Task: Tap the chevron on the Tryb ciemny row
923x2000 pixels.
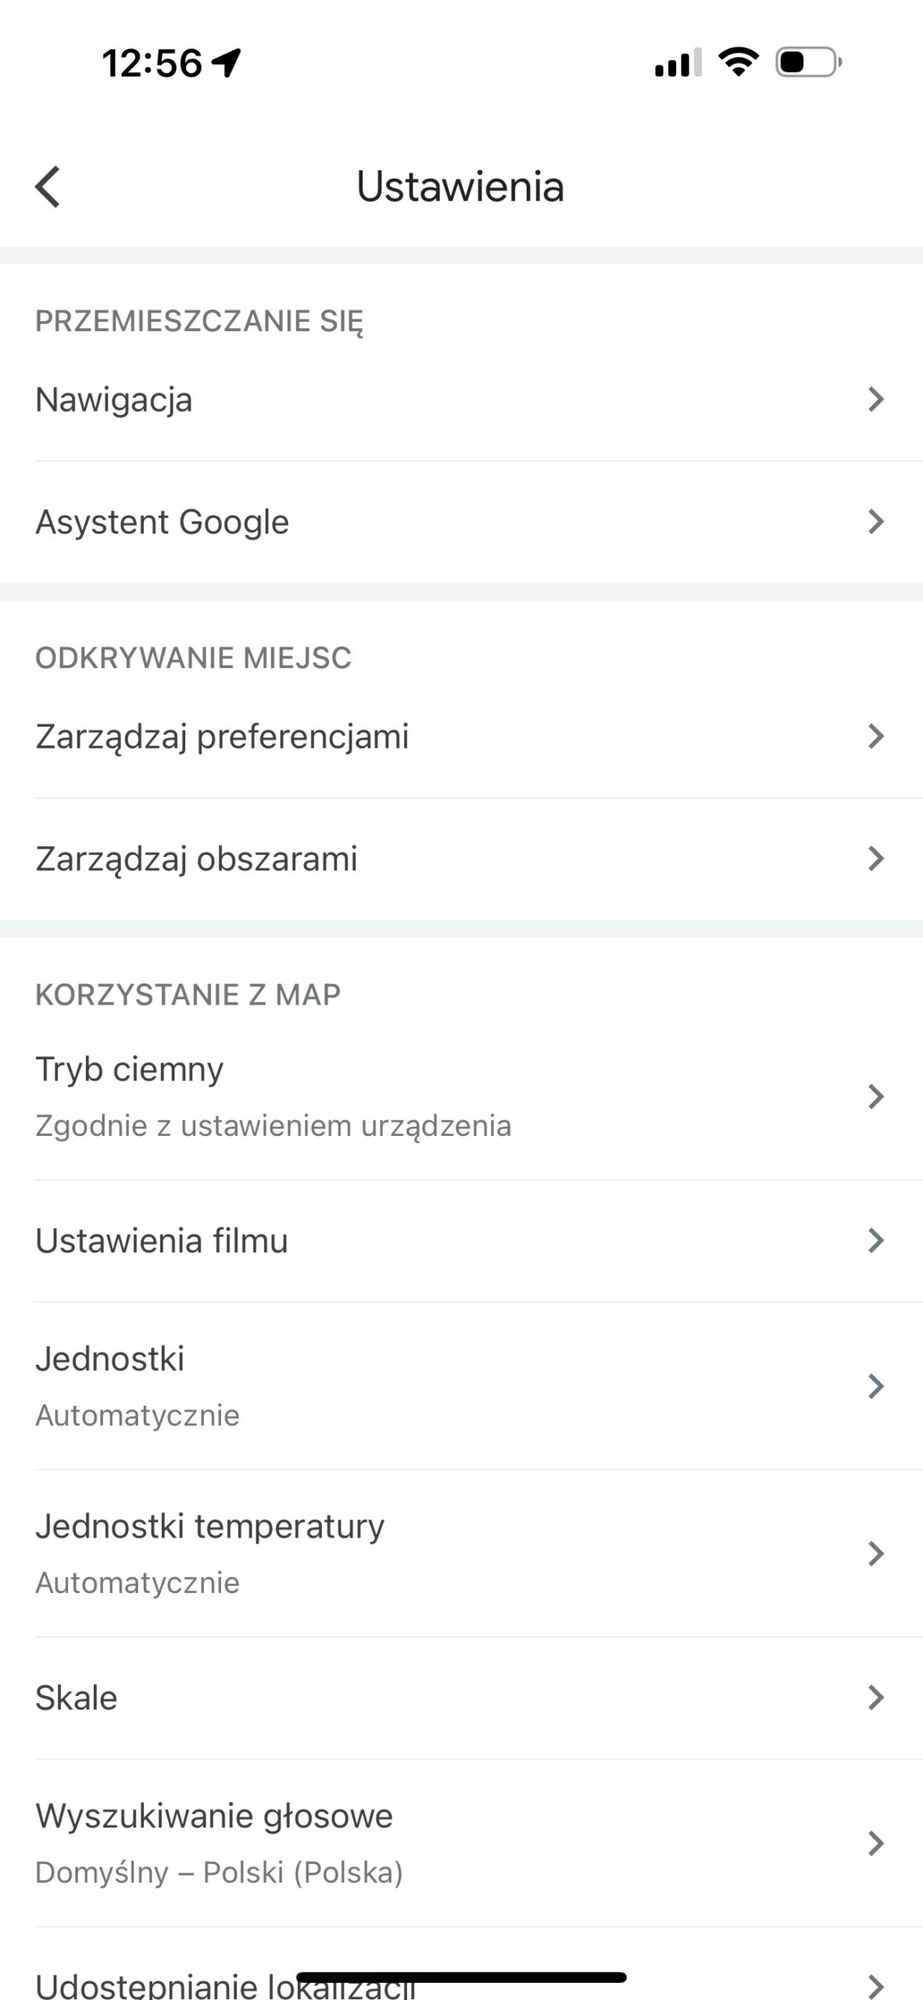Action: pyautogui.click(x=876, y=1097)
